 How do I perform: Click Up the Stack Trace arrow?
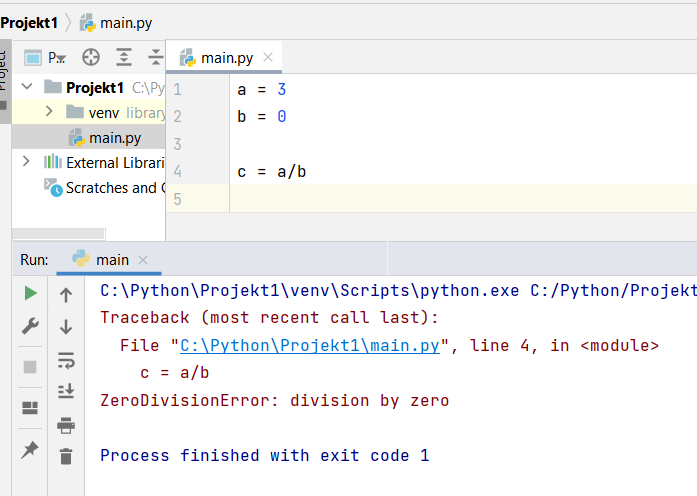(x=66, y=294)
